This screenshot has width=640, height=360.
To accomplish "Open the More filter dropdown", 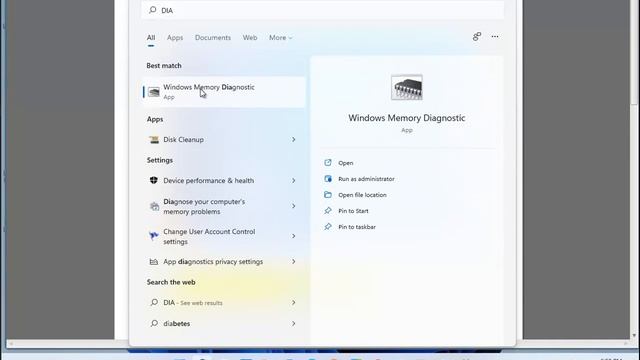I will [x=280, y=38].
